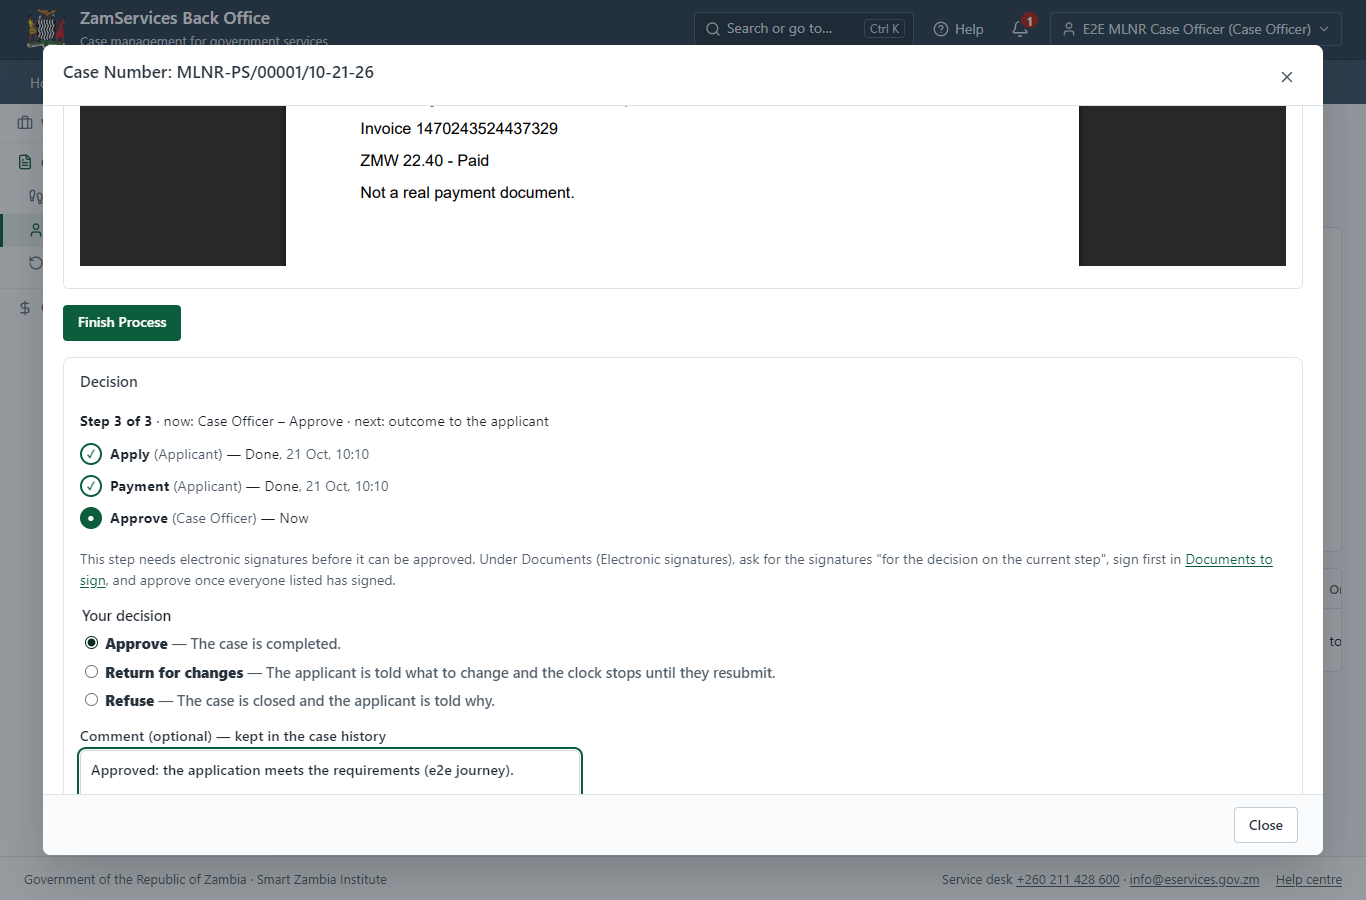The height and width of the screenshot is (900, 1366).
Task: Click the ZamServices Back Office title
Action: [x=175, y=18]
